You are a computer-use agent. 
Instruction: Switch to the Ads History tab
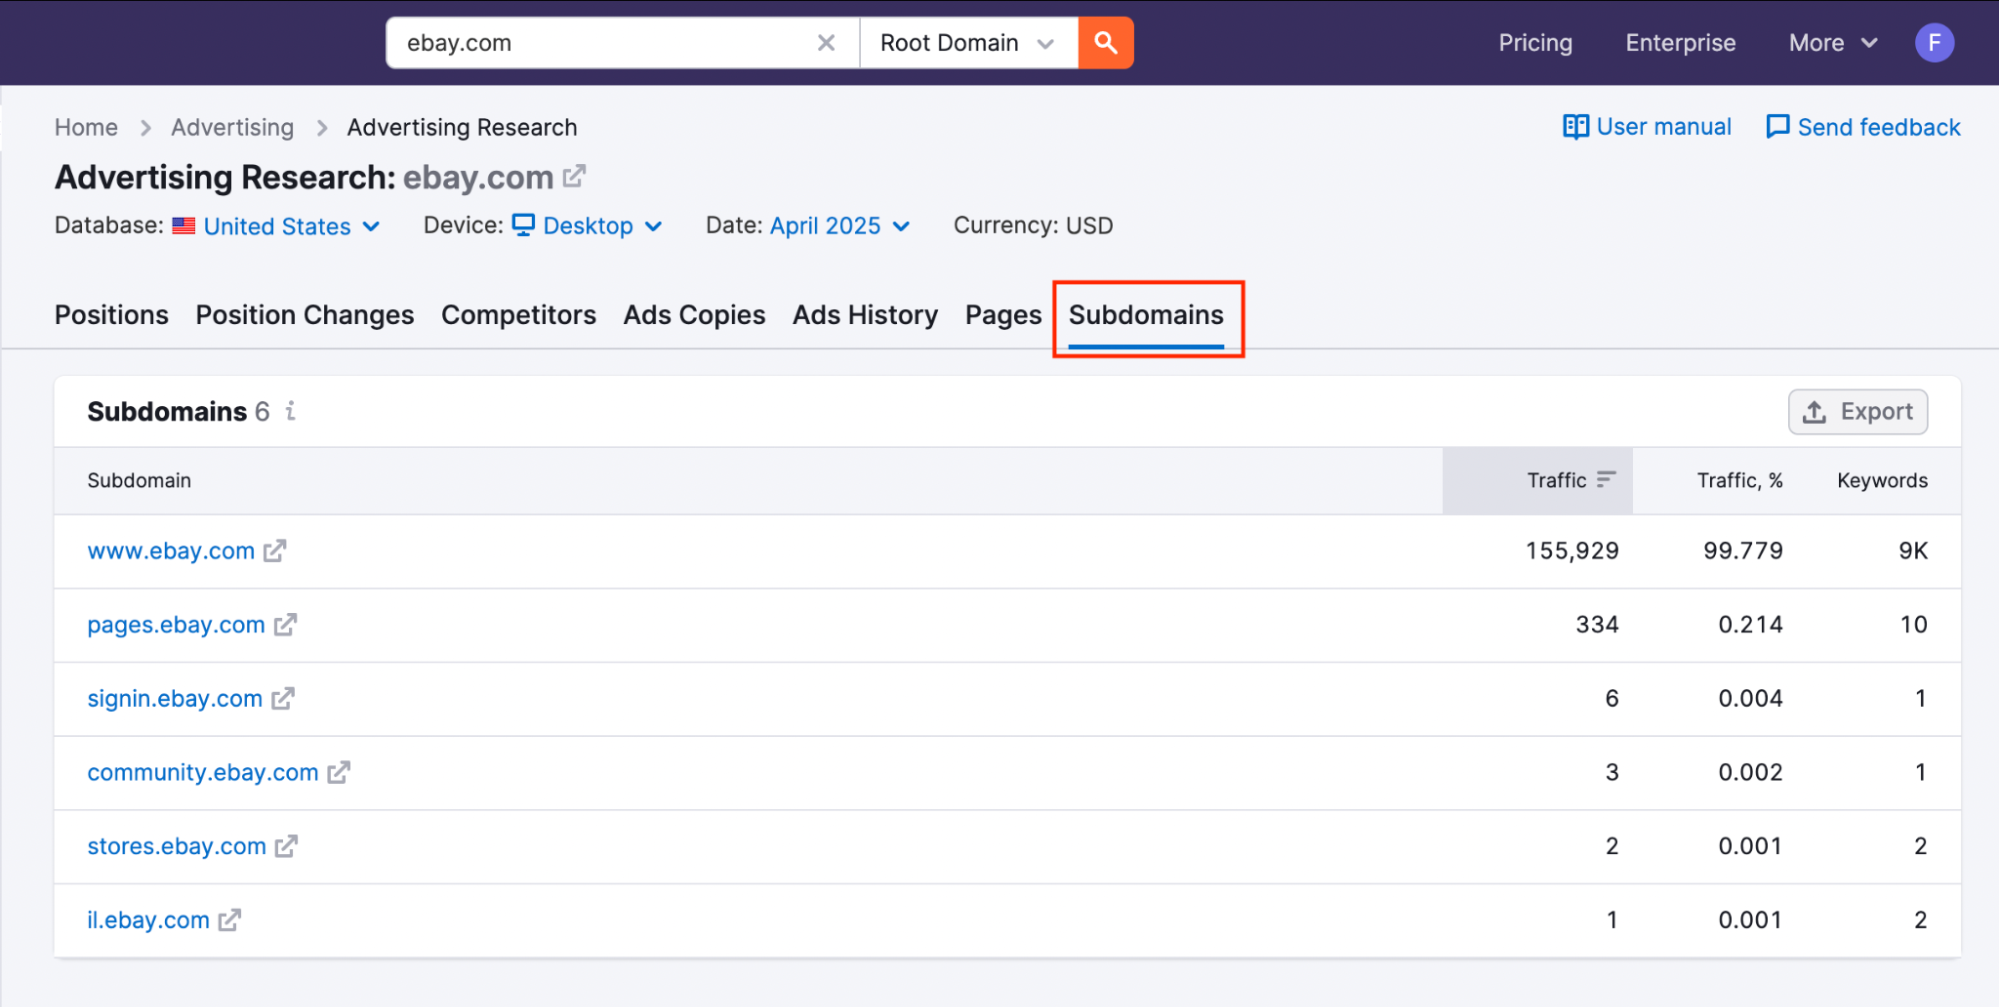(864, 314)
